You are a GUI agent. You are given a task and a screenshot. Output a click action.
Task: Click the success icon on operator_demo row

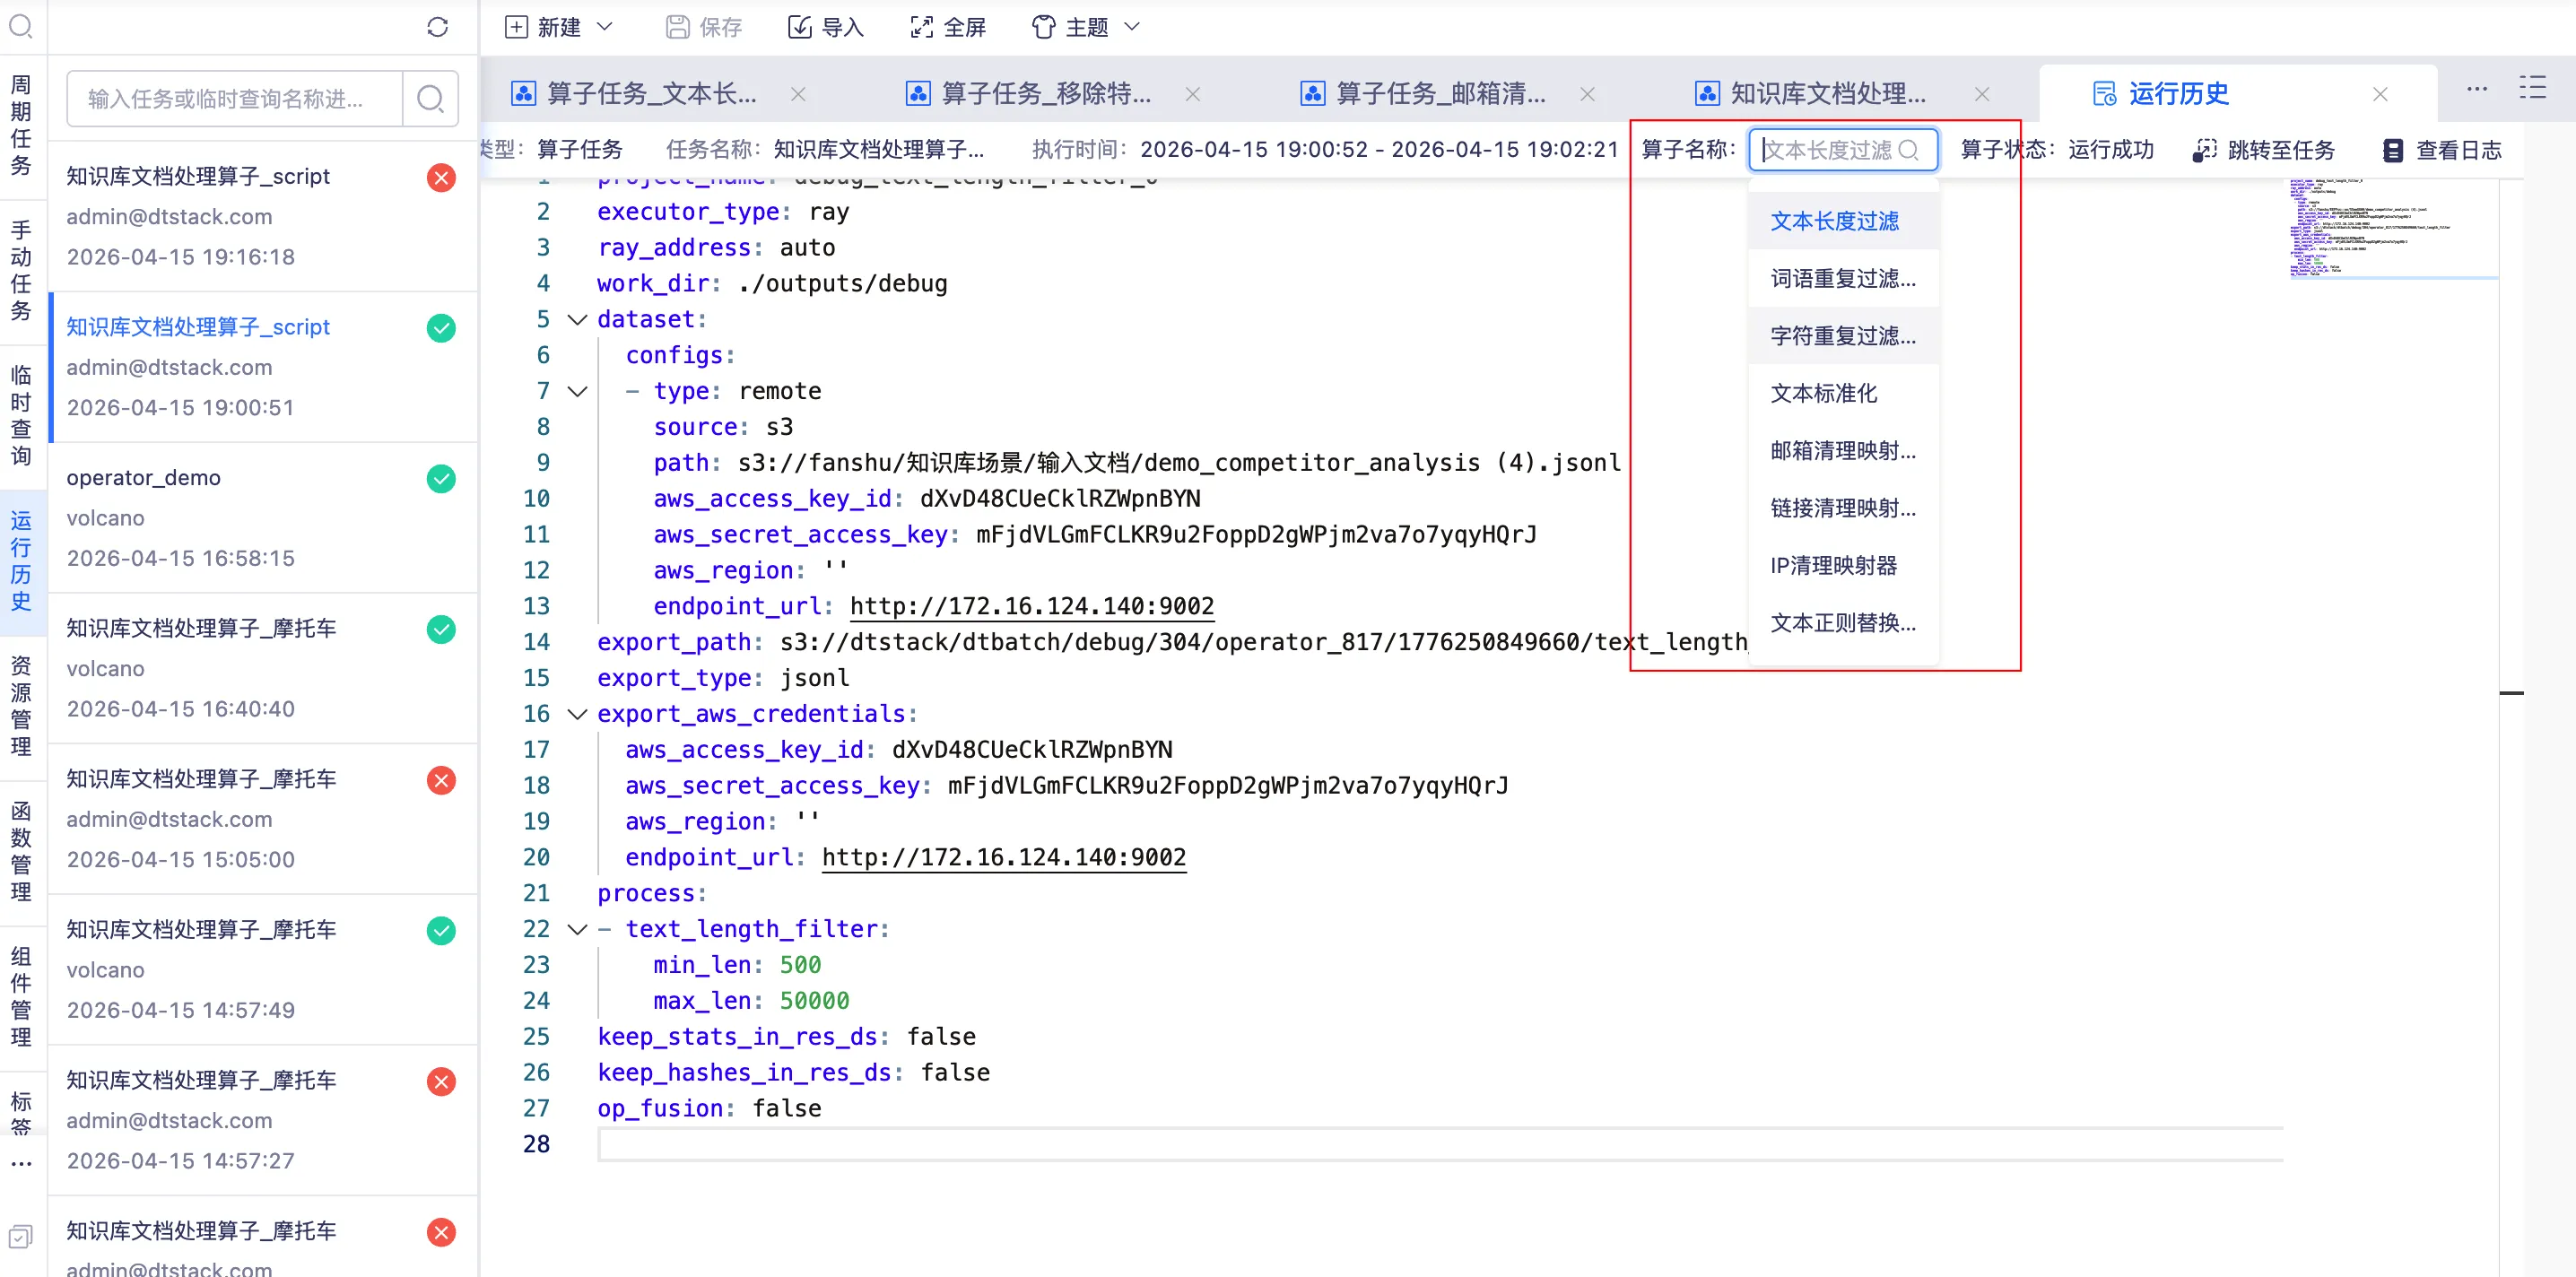[x=441, y=479]
